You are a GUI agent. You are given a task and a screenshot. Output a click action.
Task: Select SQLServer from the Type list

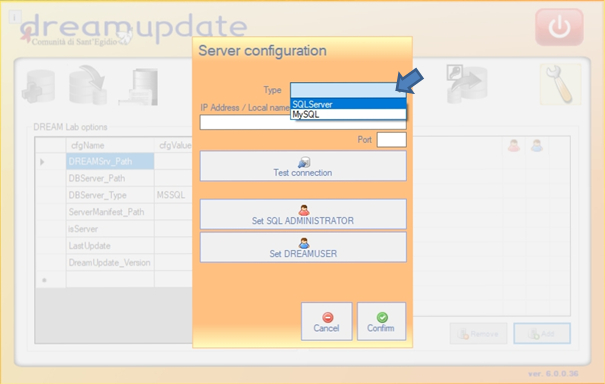(x=348, y=104)
